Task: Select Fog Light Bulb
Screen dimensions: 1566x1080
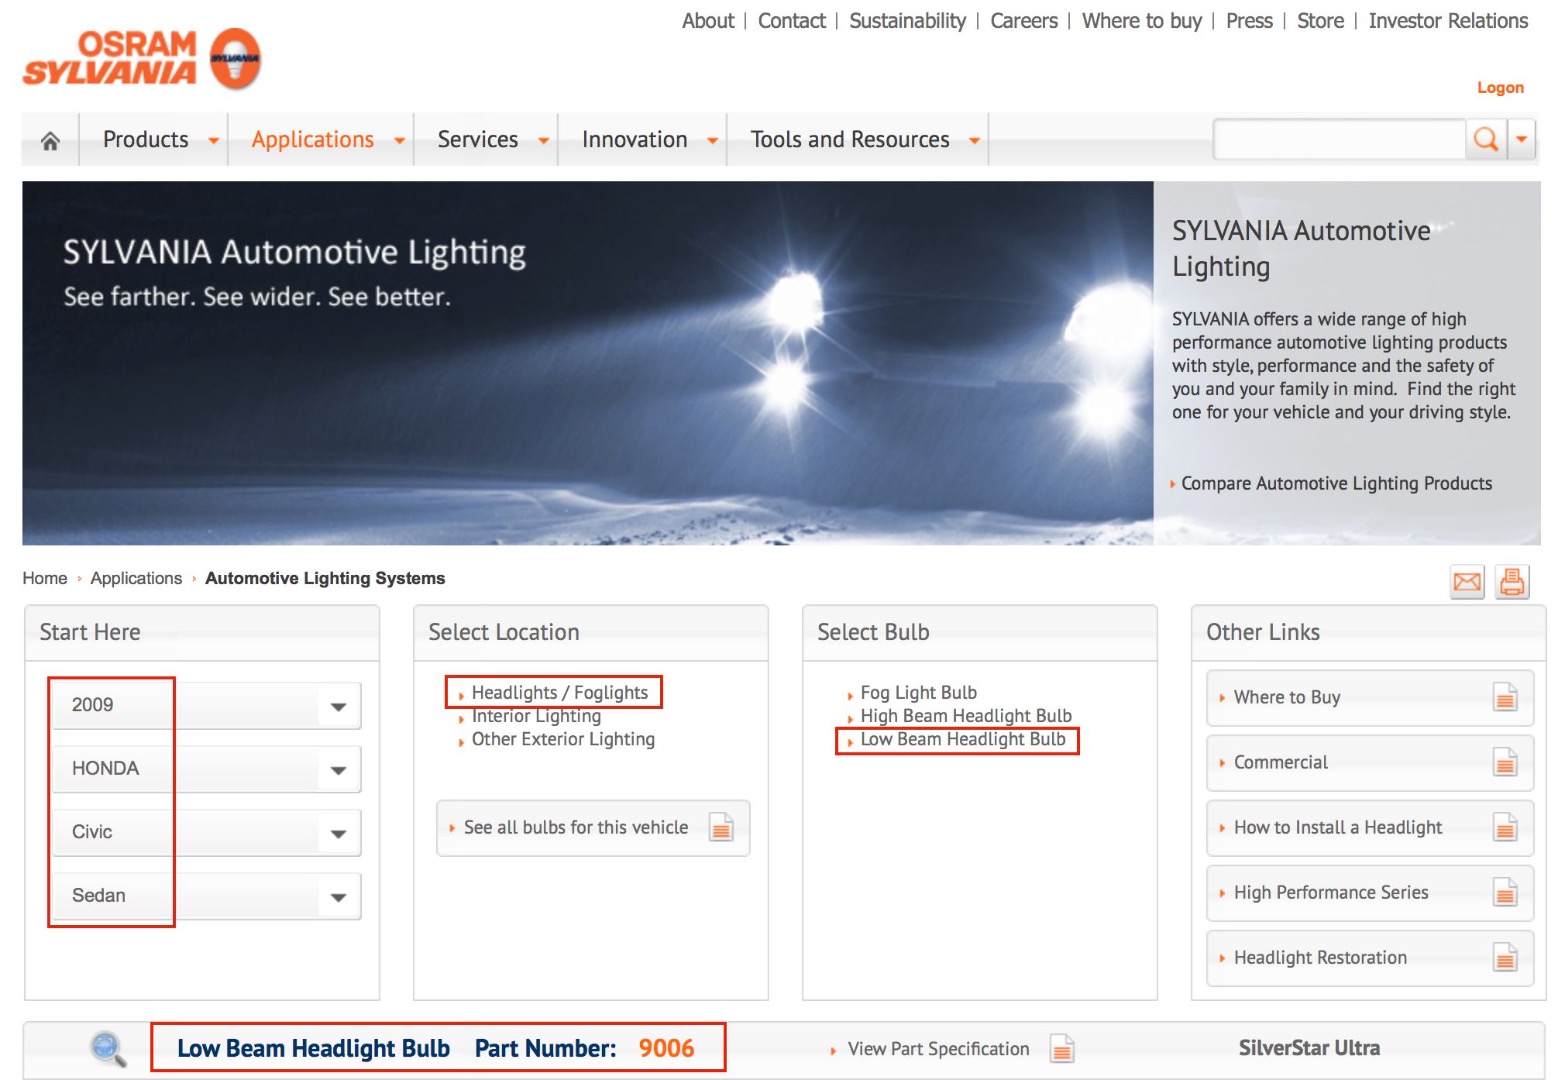Action: 918,692
